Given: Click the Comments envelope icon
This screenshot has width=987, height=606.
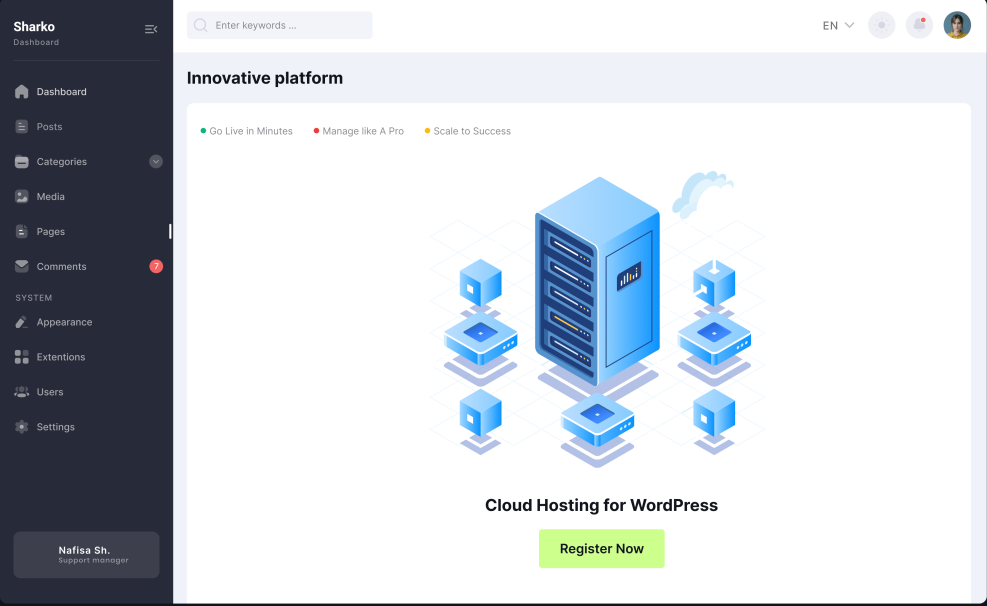Looking at the screenshot, I should click(21, 266).
